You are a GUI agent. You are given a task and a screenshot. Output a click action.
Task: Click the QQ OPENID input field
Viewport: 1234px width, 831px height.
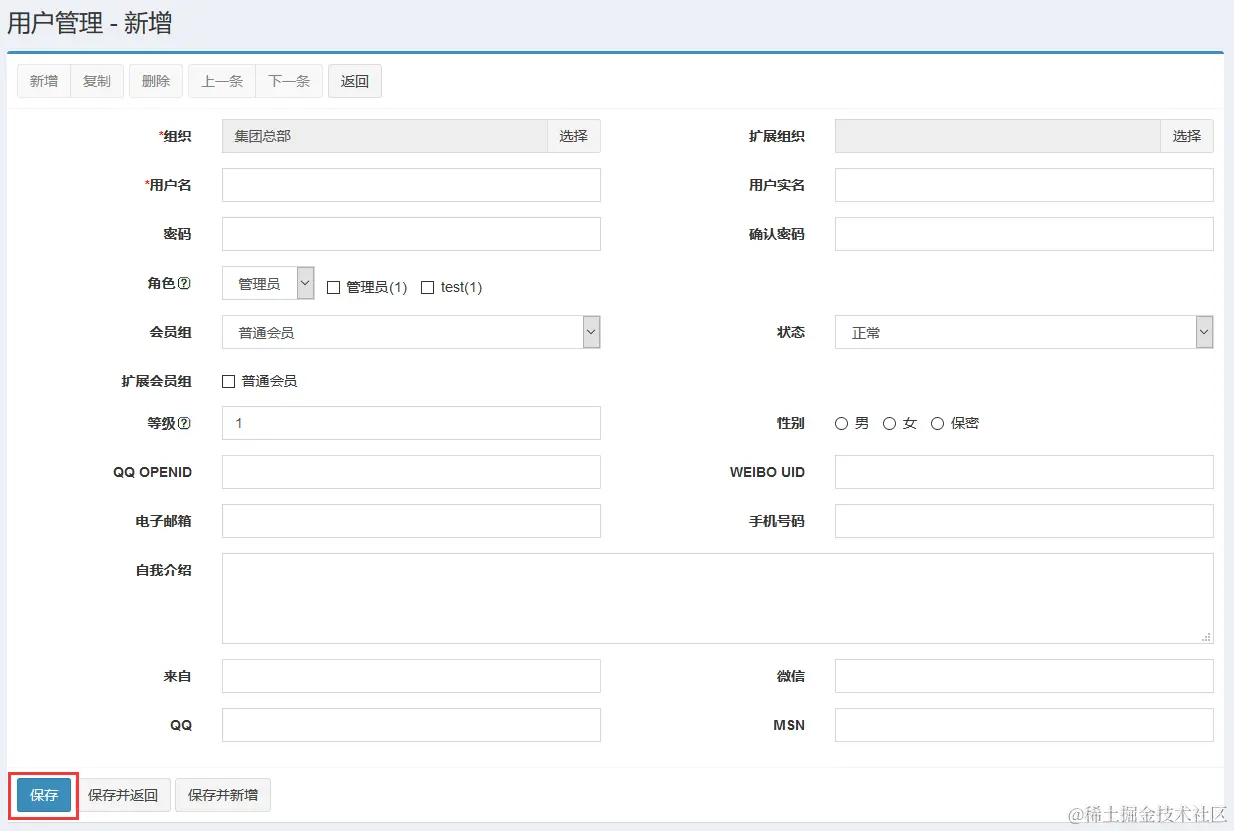coord(411,472)
